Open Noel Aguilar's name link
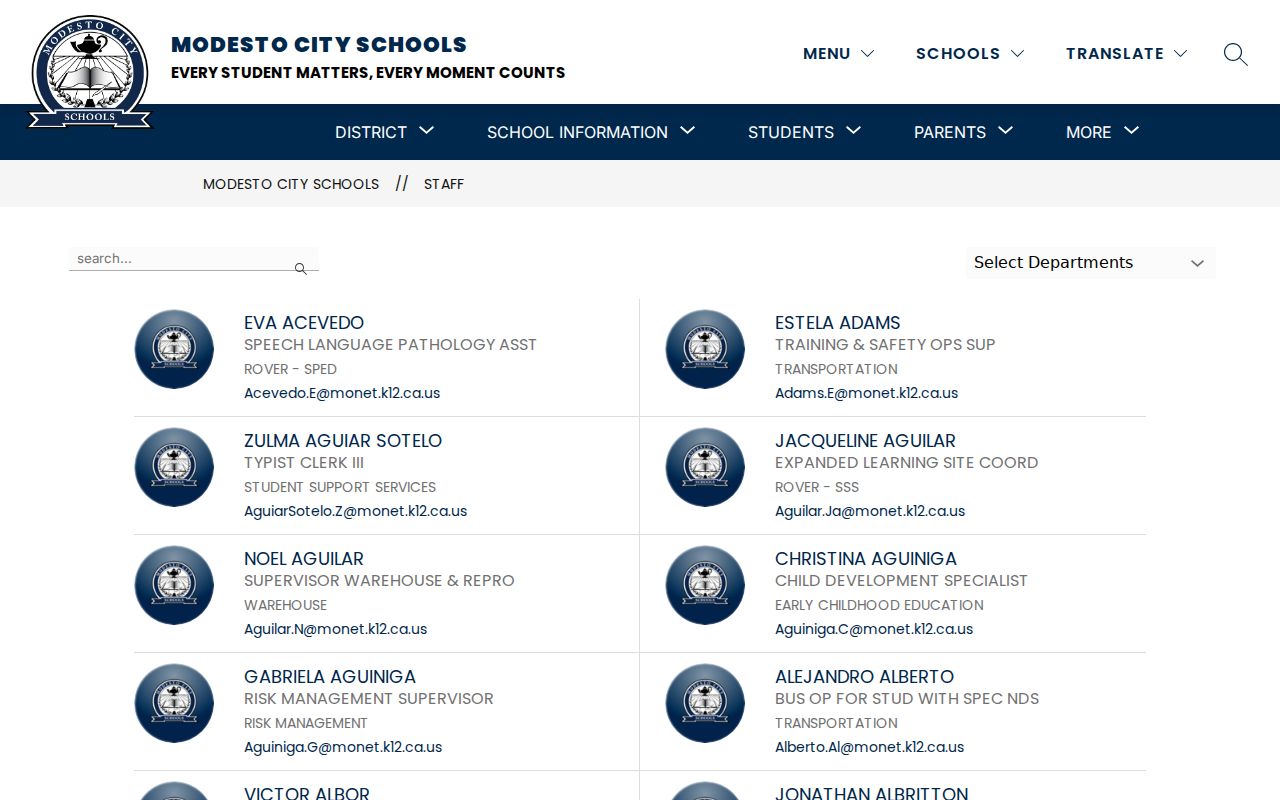The image size is (1280, 800). pos(304,559)
